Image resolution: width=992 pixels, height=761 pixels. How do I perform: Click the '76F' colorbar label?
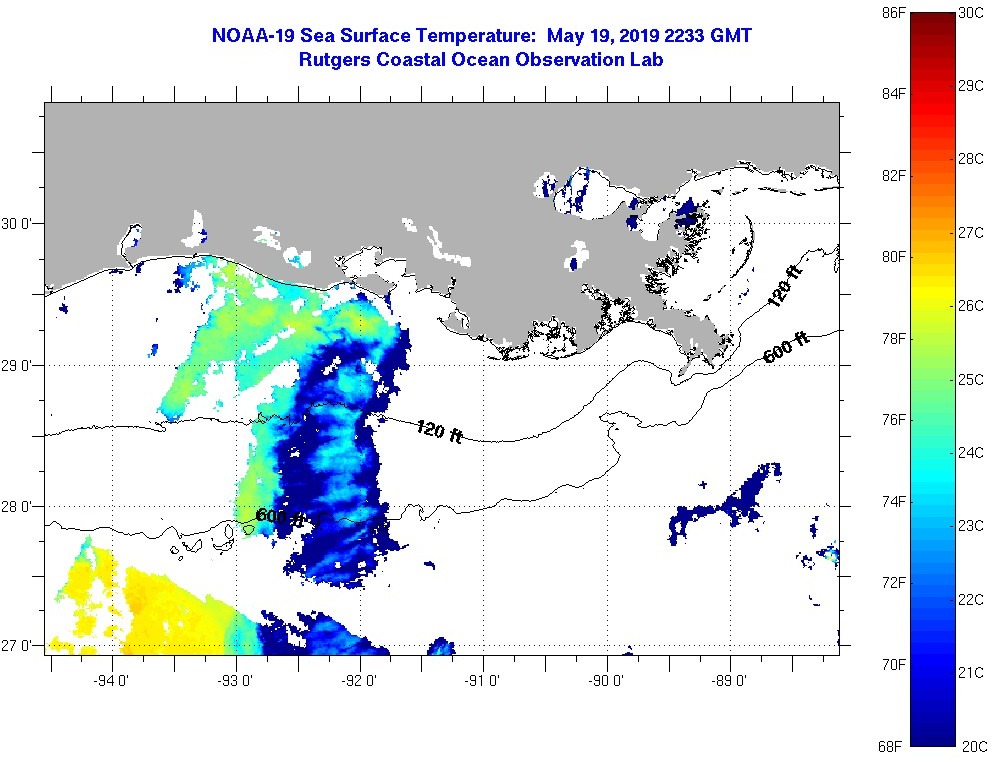894,420
